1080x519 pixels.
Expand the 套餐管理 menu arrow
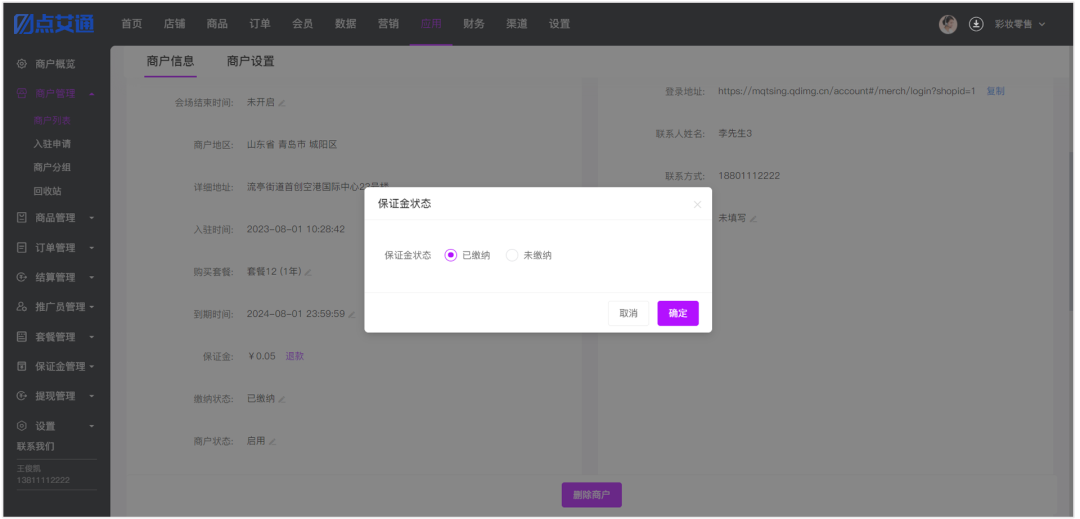[92, 337]
